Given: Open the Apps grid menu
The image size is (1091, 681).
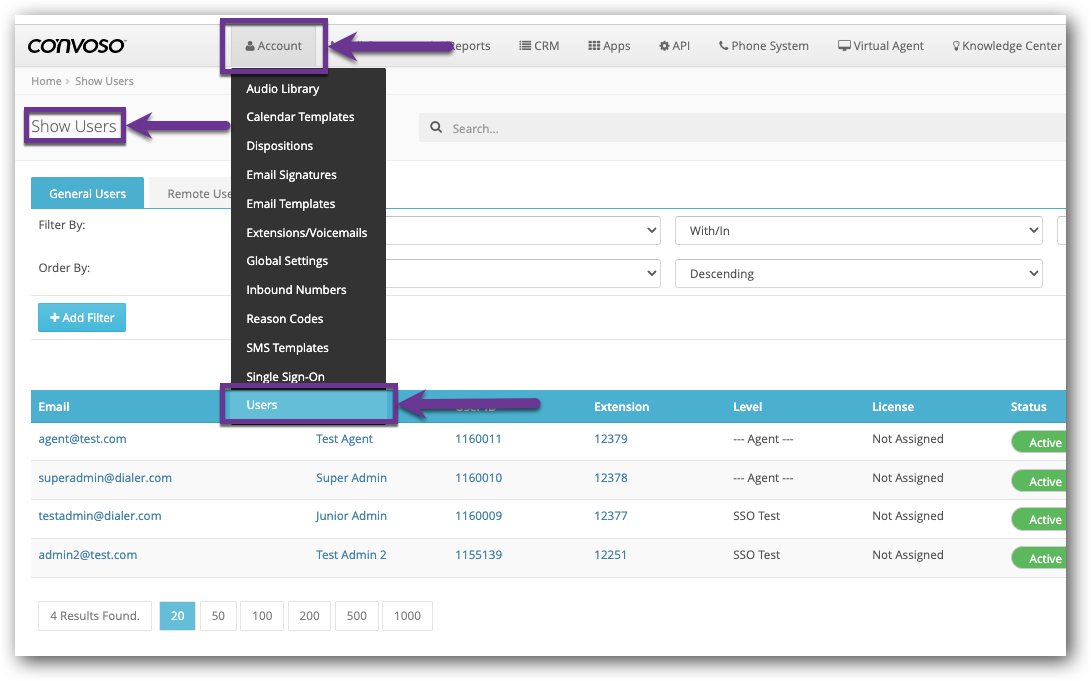Looking at the screenshot, I should [609, 46].
